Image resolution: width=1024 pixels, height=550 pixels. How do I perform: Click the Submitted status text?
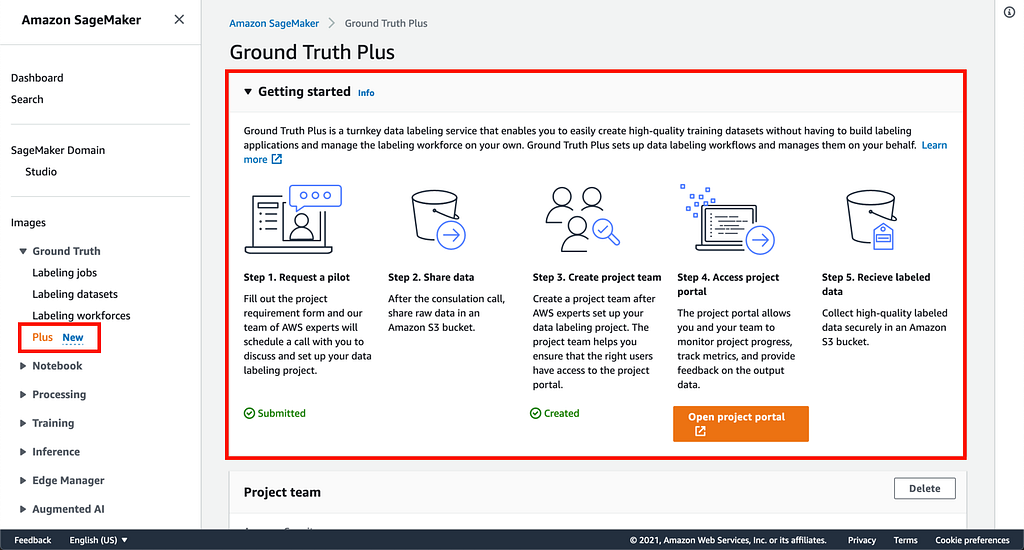coord(281,413)
